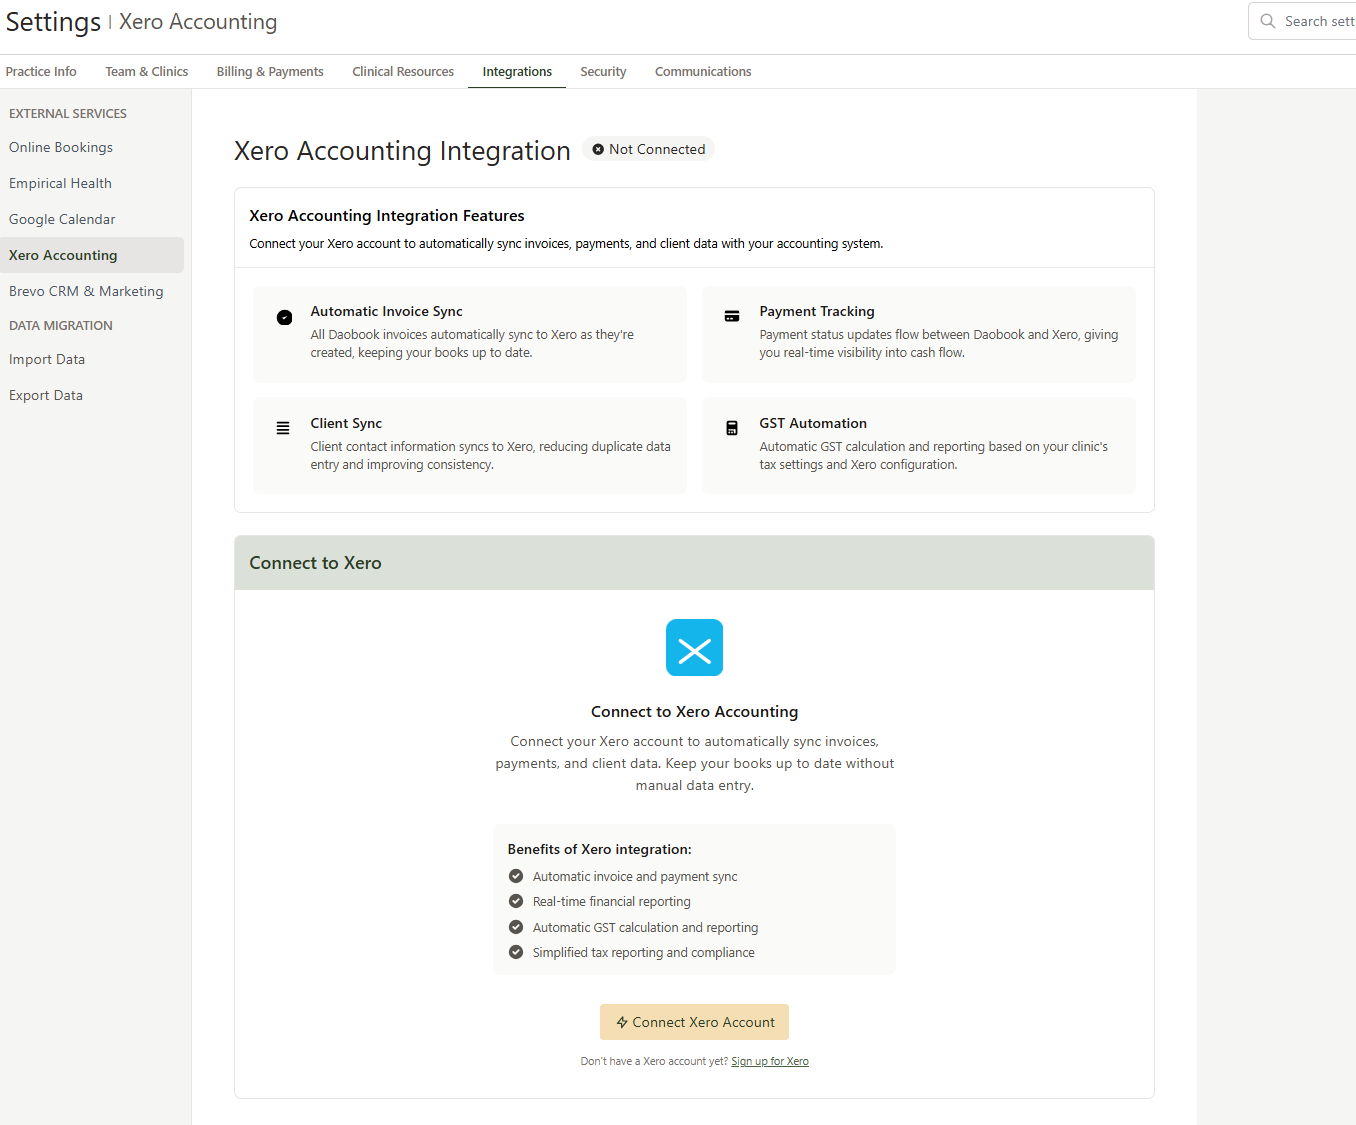Click checkmark beside Simplified tax reporting and compliance
This screenshot has width=1356, height=1125.
[x=516, y=952]
